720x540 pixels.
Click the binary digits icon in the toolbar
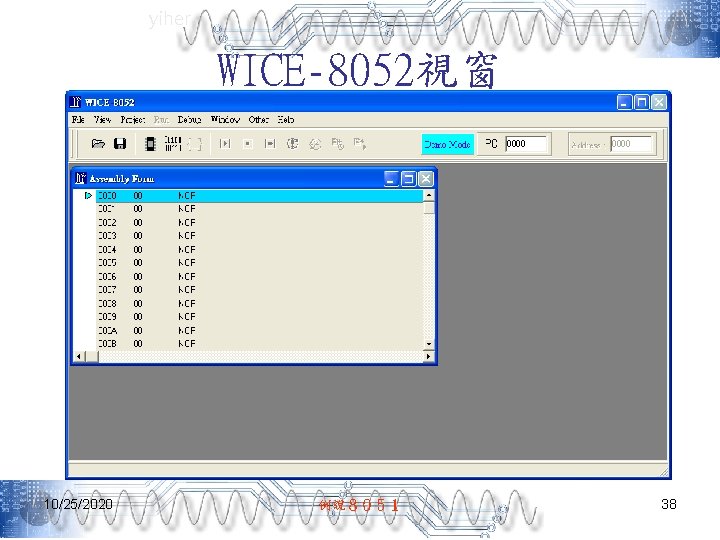173,143
